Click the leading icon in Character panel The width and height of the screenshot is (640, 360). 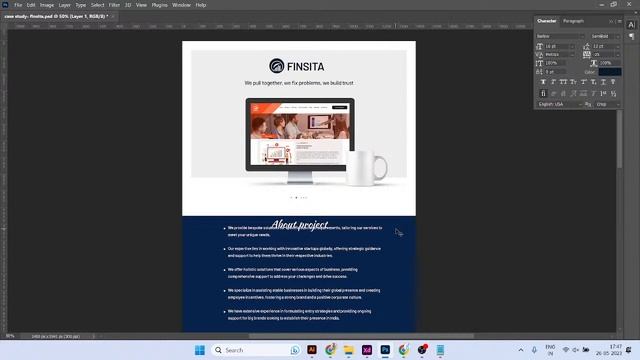(x=587, y=46)
